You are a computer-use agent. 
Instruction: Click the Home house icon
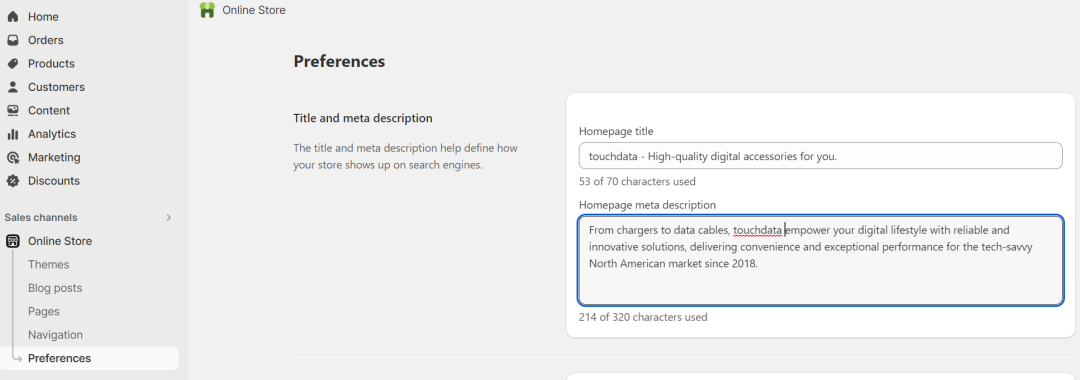(12, 17)
